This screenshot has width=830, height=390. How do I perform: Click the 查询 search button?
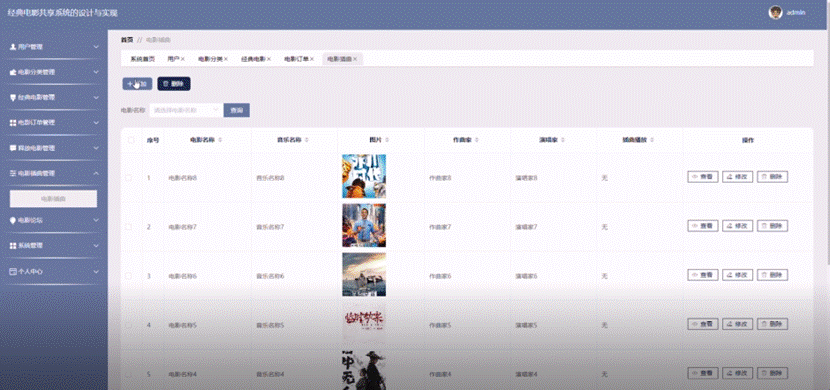[237, 110]
